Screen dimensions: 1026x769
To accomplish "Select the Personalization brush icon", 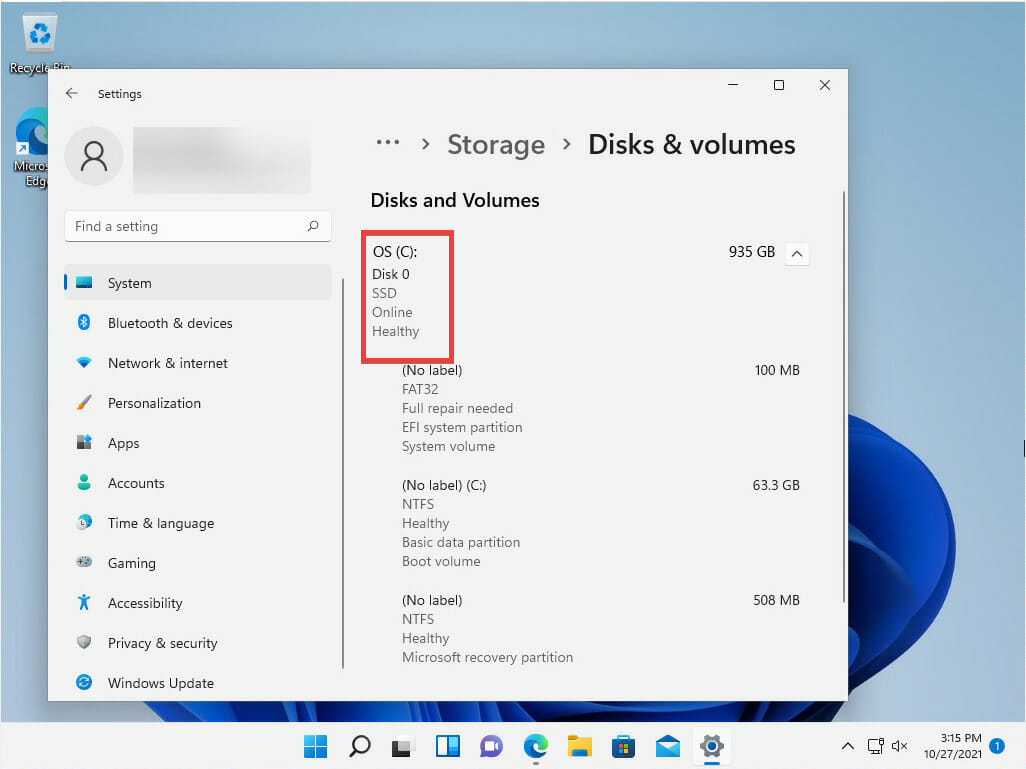I will 84,402.
